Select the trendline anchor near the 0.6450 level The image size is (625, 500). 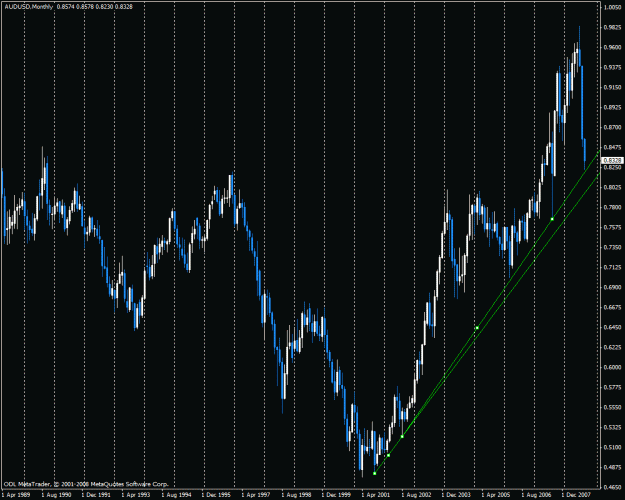477,328
